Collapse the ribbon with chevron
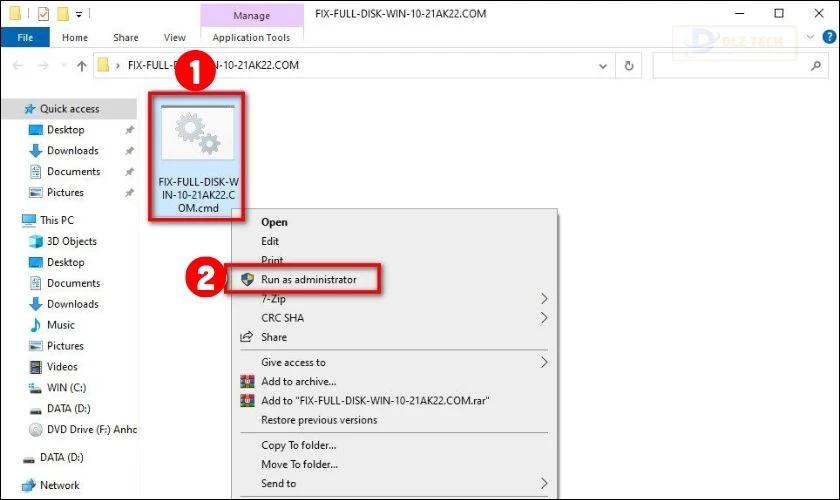This screenshot has height=500, width=840. coord(810,37)
